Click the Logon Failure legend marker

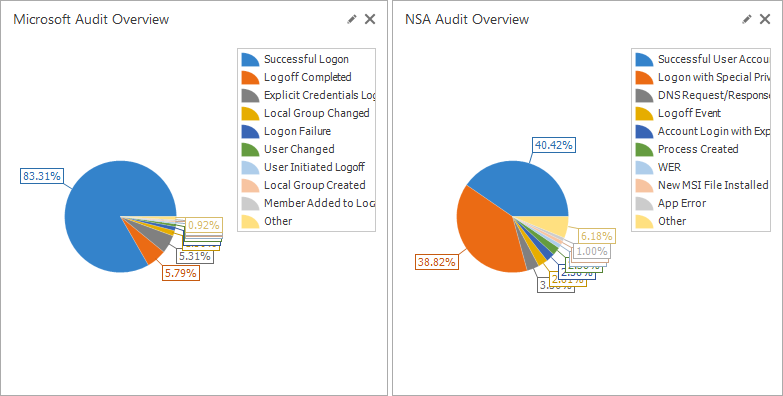(x=251, y=131)
